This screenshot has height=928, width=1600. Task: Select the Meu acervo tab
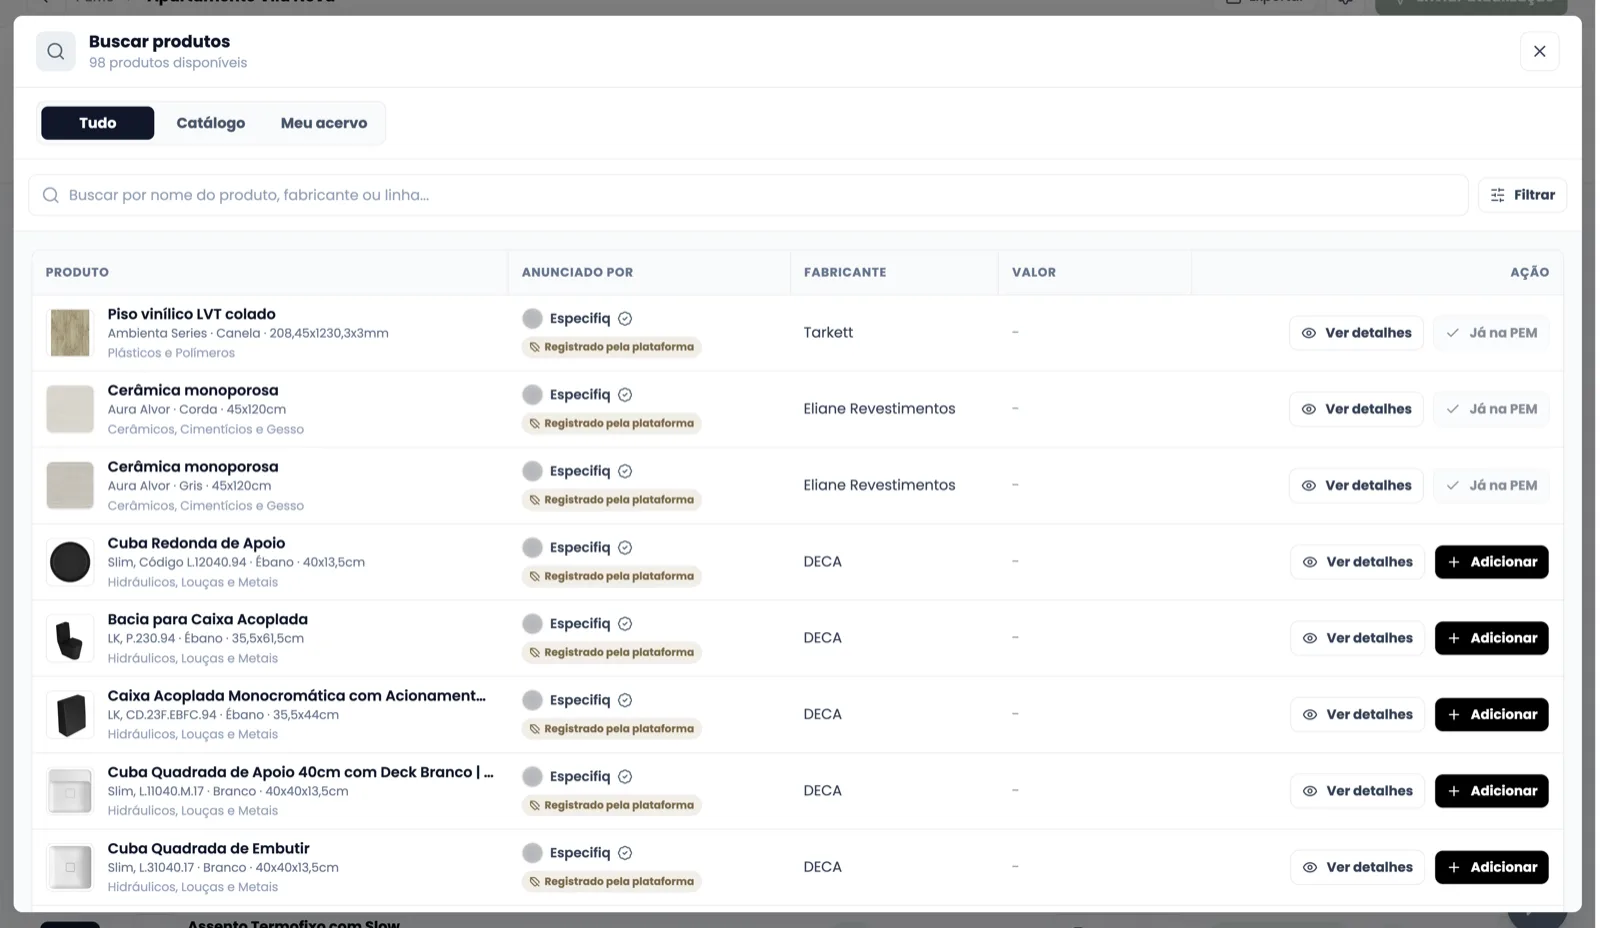click(324, 123)
